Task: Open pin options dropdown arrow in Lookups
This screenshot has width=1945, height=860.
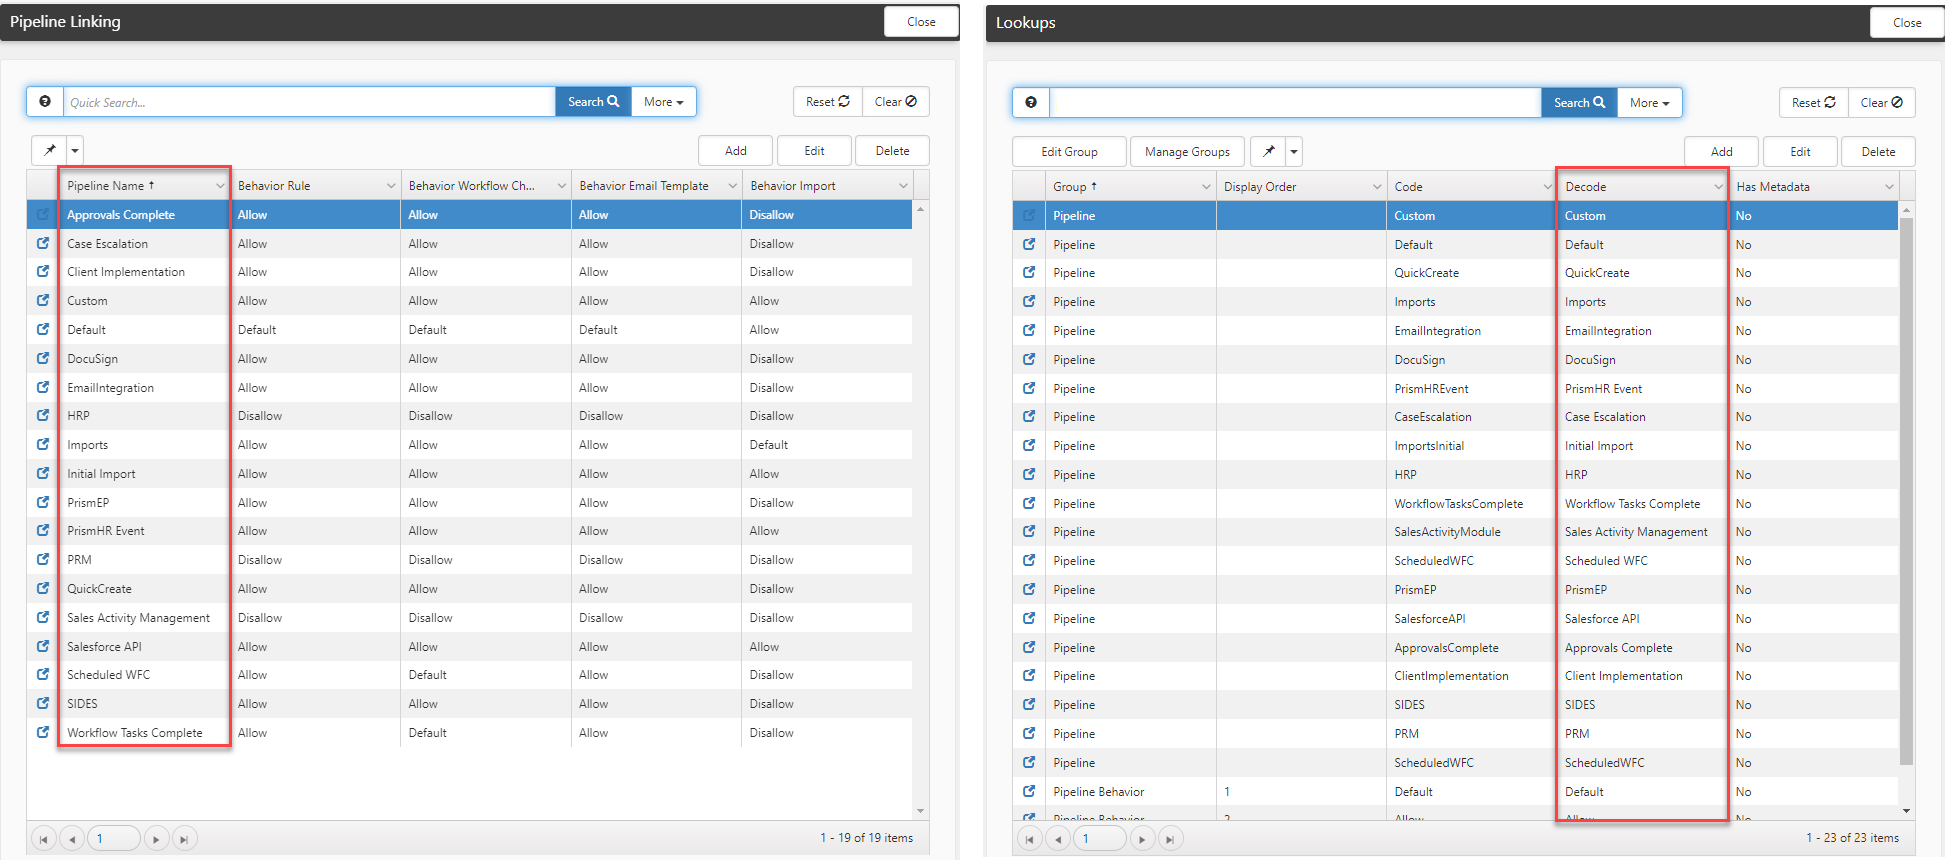Action: [1294, 152]
